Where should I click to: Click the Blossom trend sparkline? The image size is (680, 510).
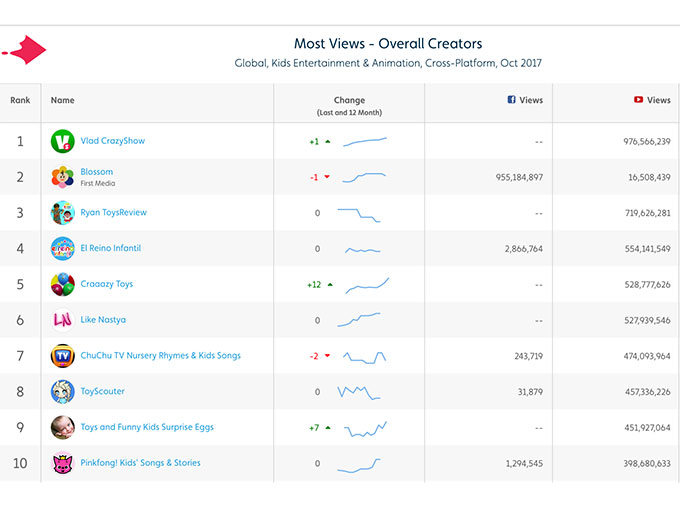pos(364,177)
